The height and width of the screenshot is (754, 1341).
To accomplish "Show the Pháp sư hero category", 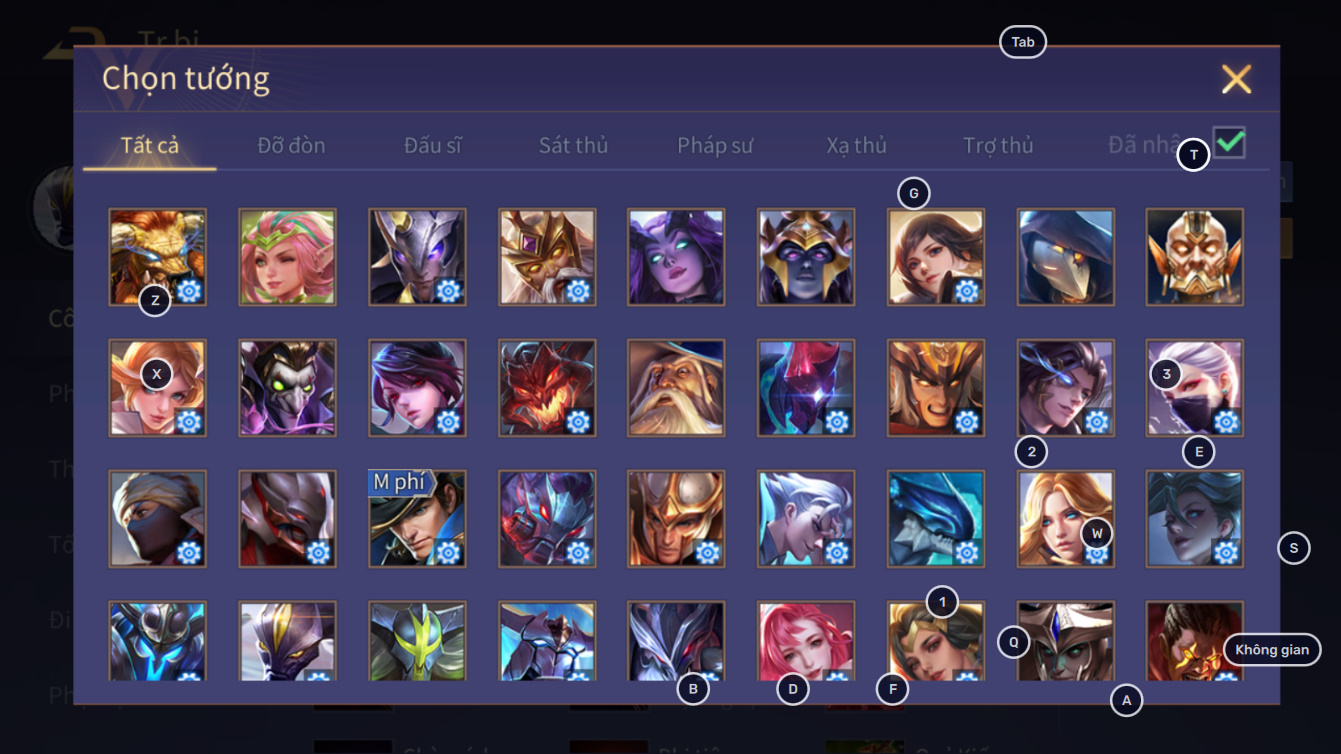I will click(x=715, y=145).
